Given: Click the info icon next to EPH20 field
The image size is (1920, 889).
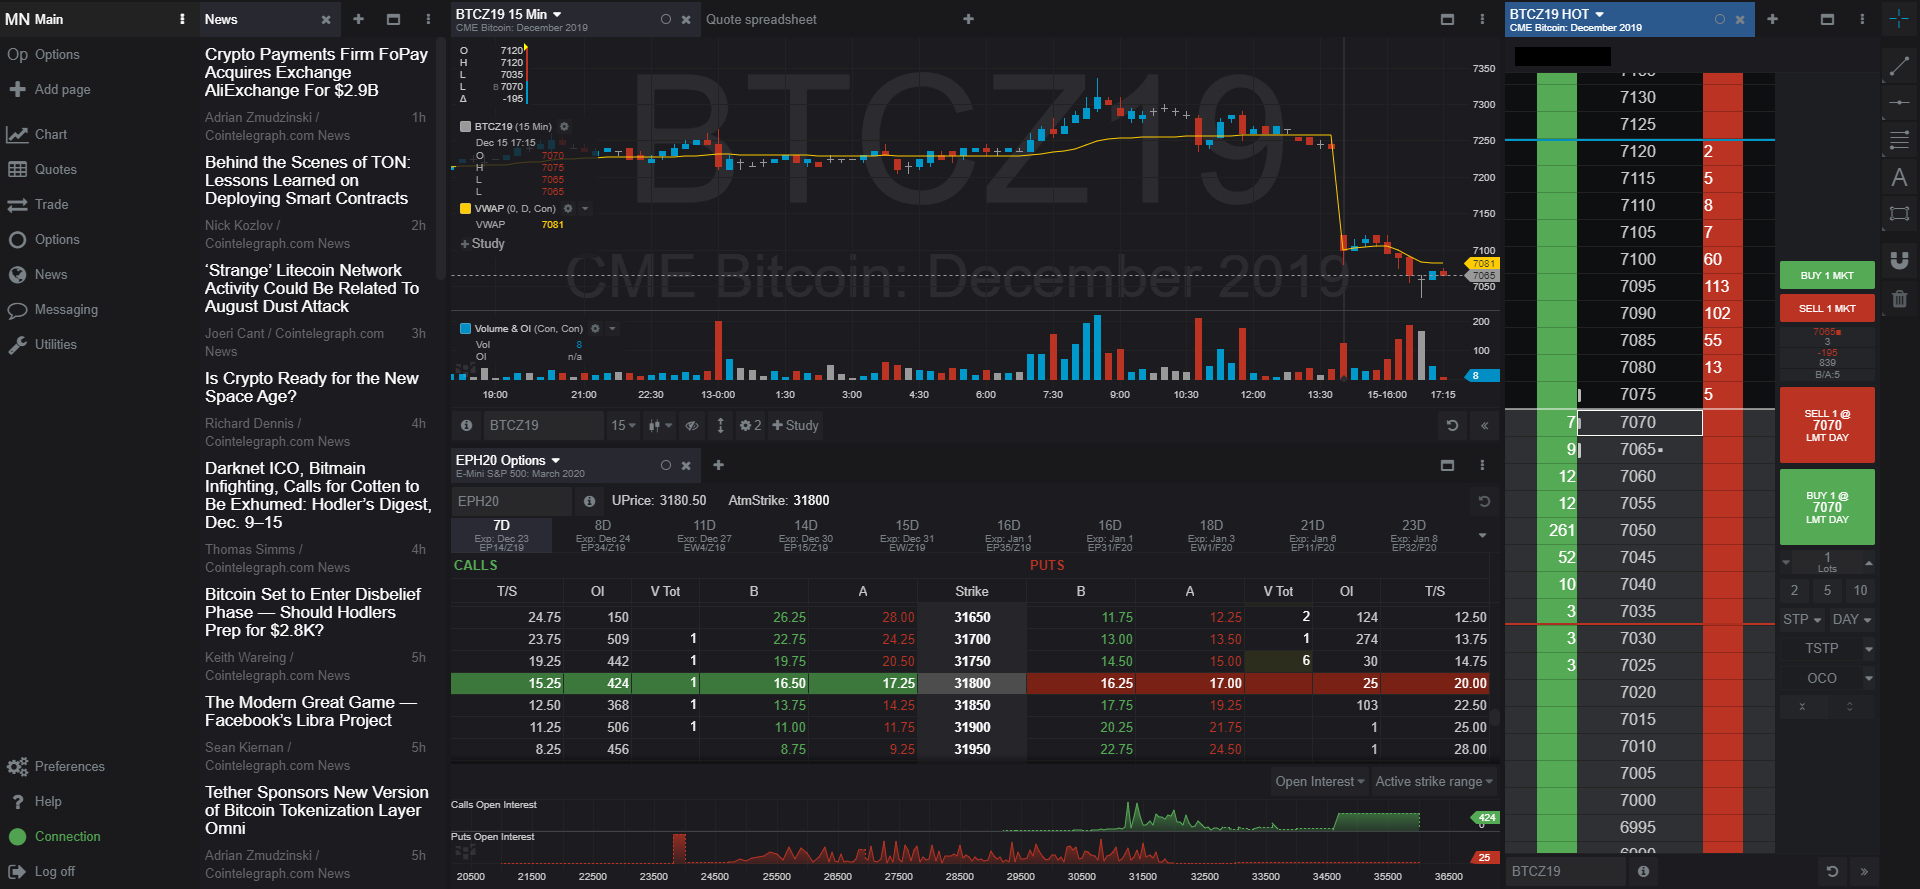Looking at the screenshot, I should click(589, 501).
